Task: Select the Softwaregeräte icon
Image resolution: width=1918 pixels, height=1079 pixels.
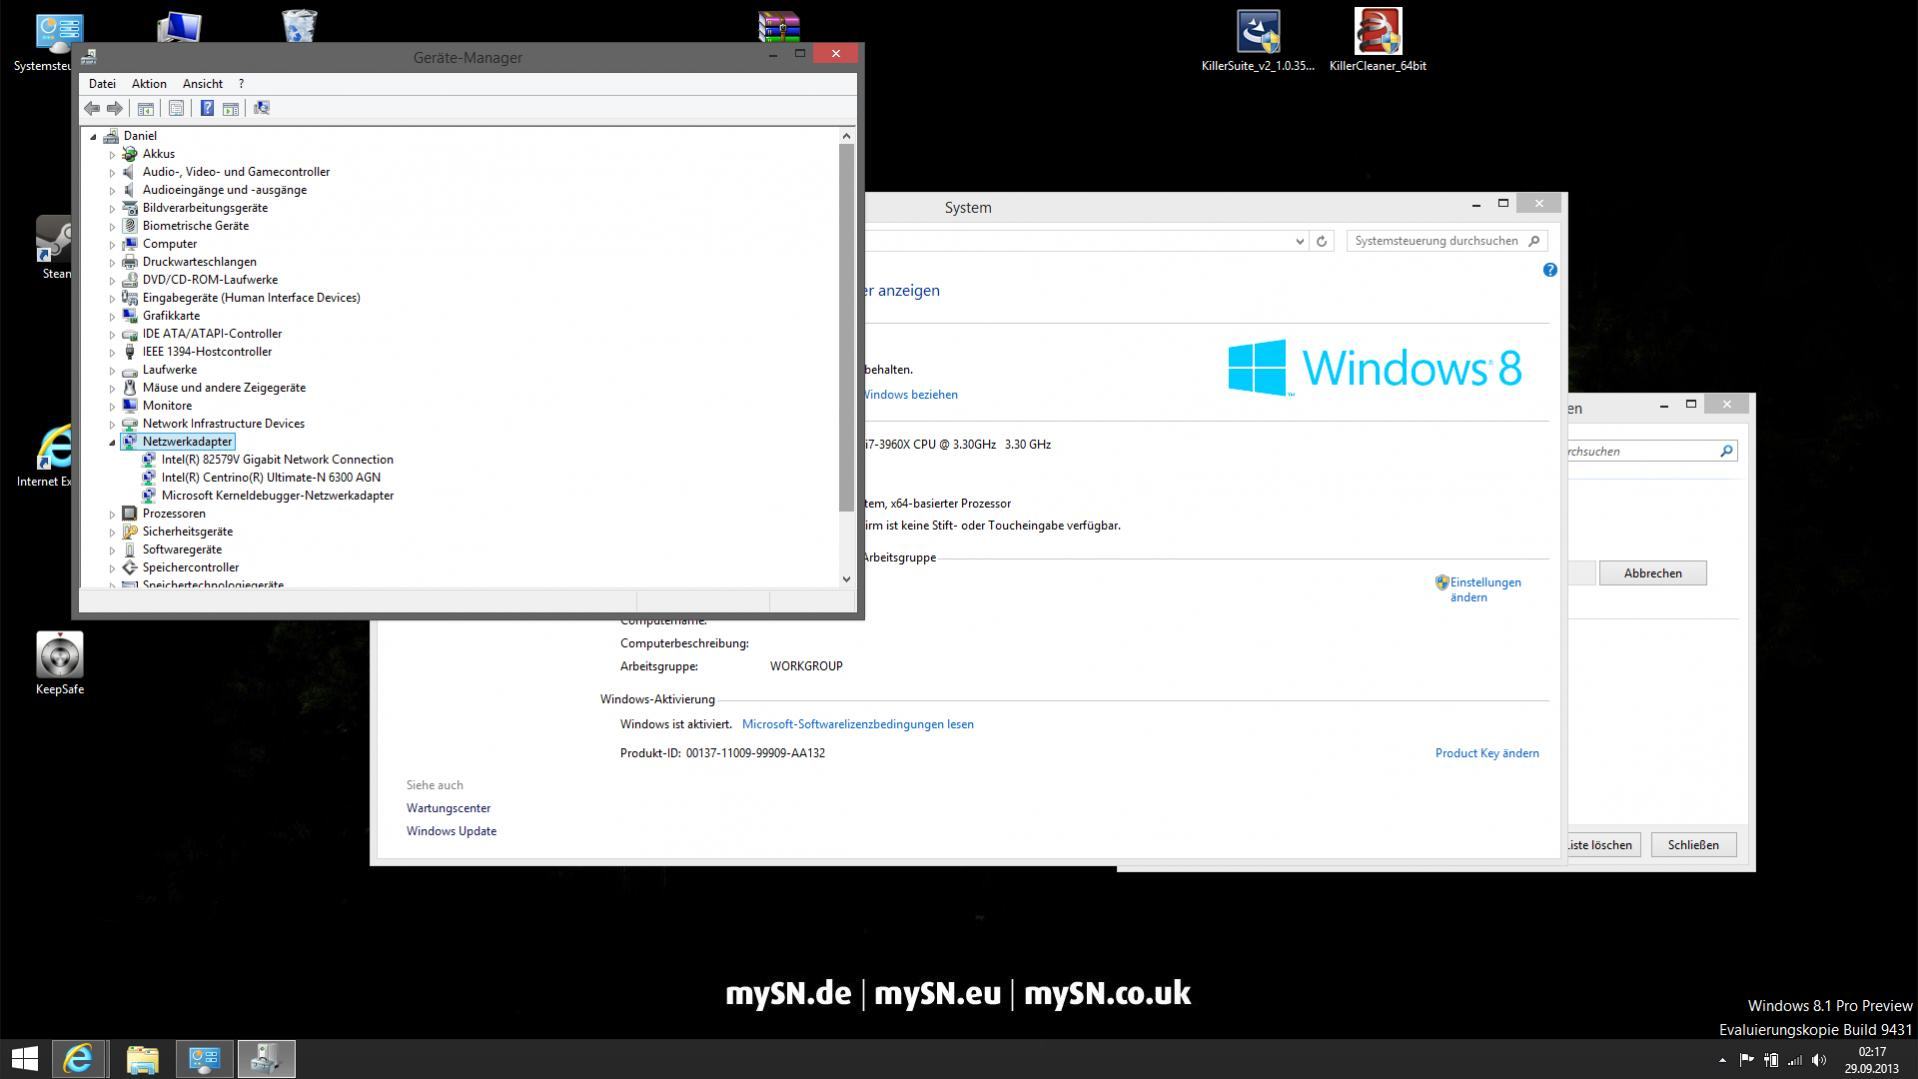Action: pyautogui.click(x=130, y=550)
